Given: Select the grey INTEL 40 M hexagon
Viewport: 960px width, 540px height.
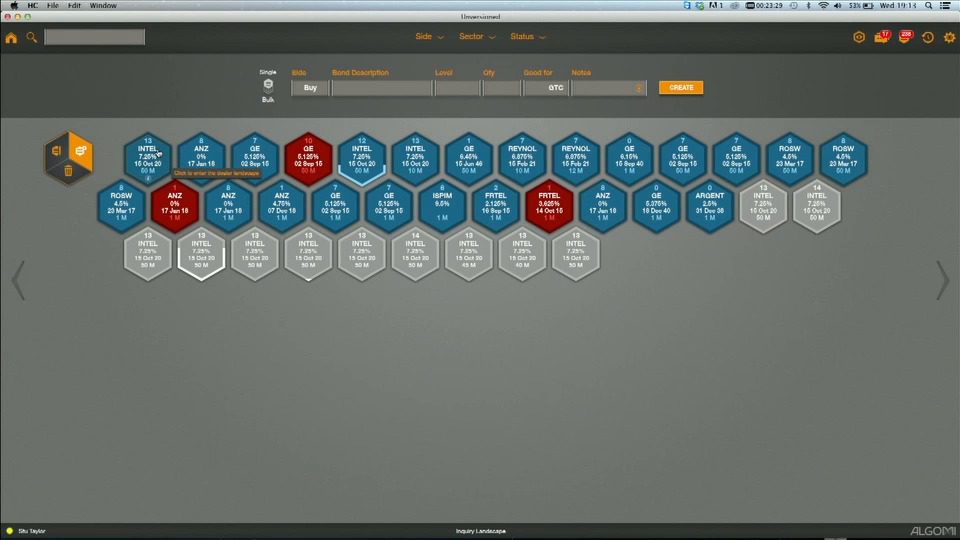Looking at the screenshot, I should [x=522, y=253].
